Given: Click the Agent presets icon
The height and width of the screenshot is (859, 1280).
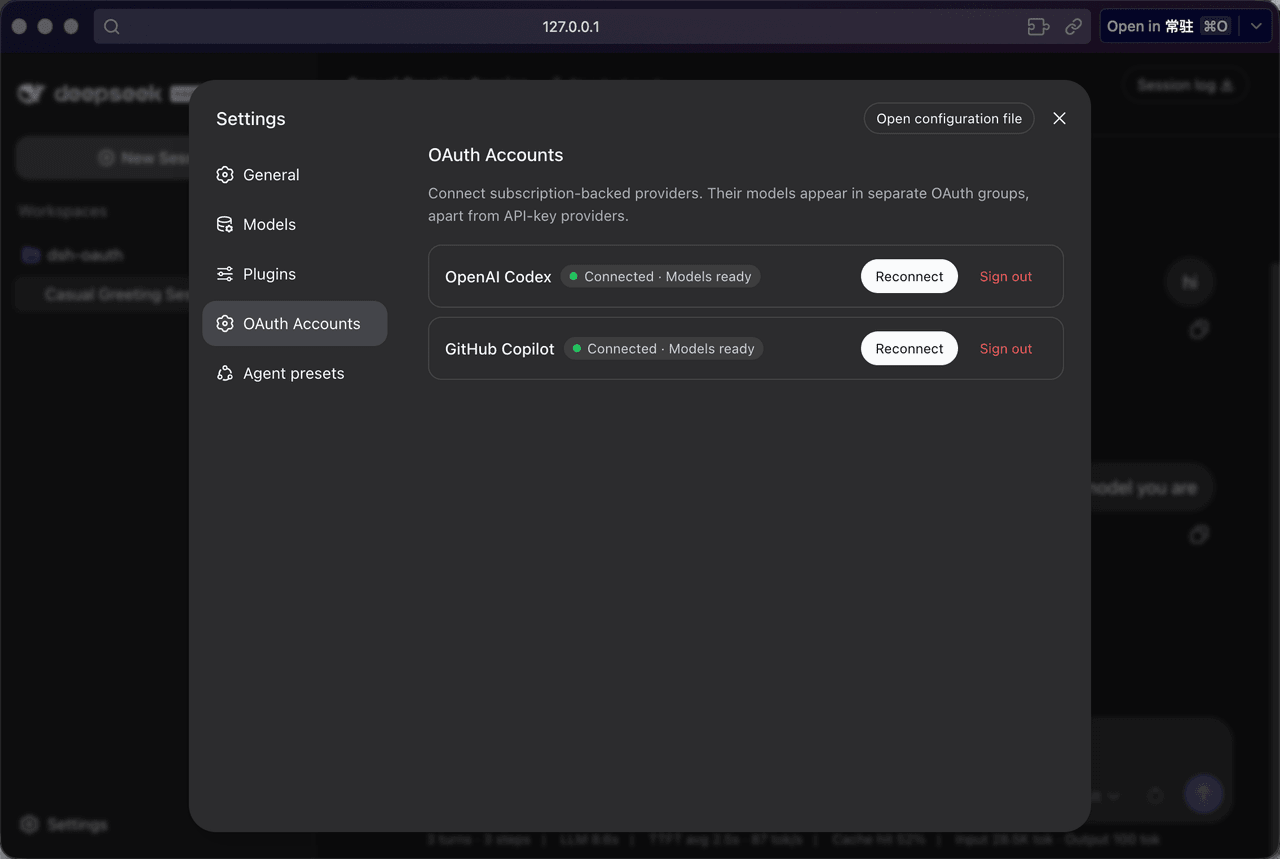Looking at the screenshot, I should pos(225,374).
